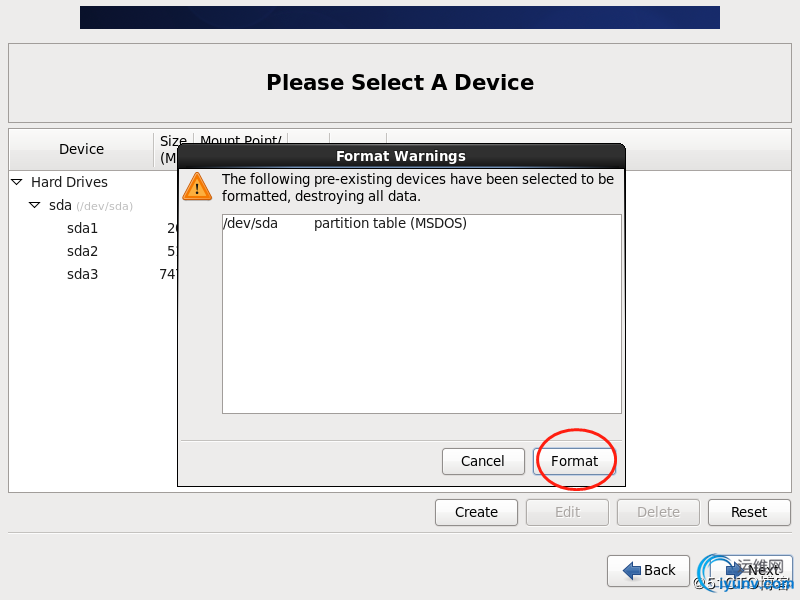Click the Edit partition button
Image resolution: width=800 pixels, height=600 pixels.
coord(567,512)
